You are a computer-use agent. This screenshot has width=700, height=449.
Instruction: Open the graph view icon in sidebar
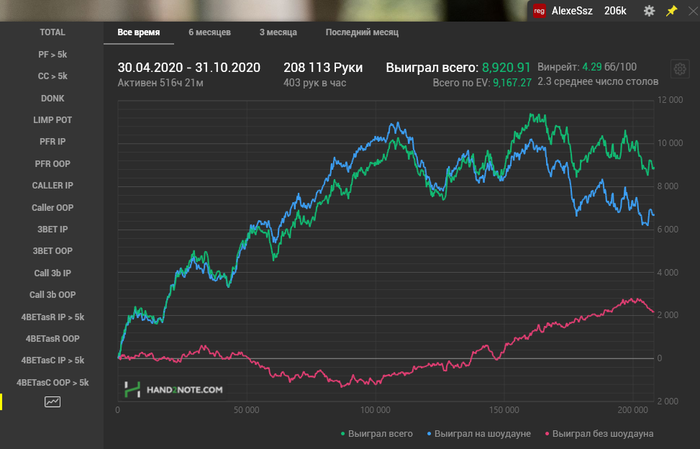52,402
